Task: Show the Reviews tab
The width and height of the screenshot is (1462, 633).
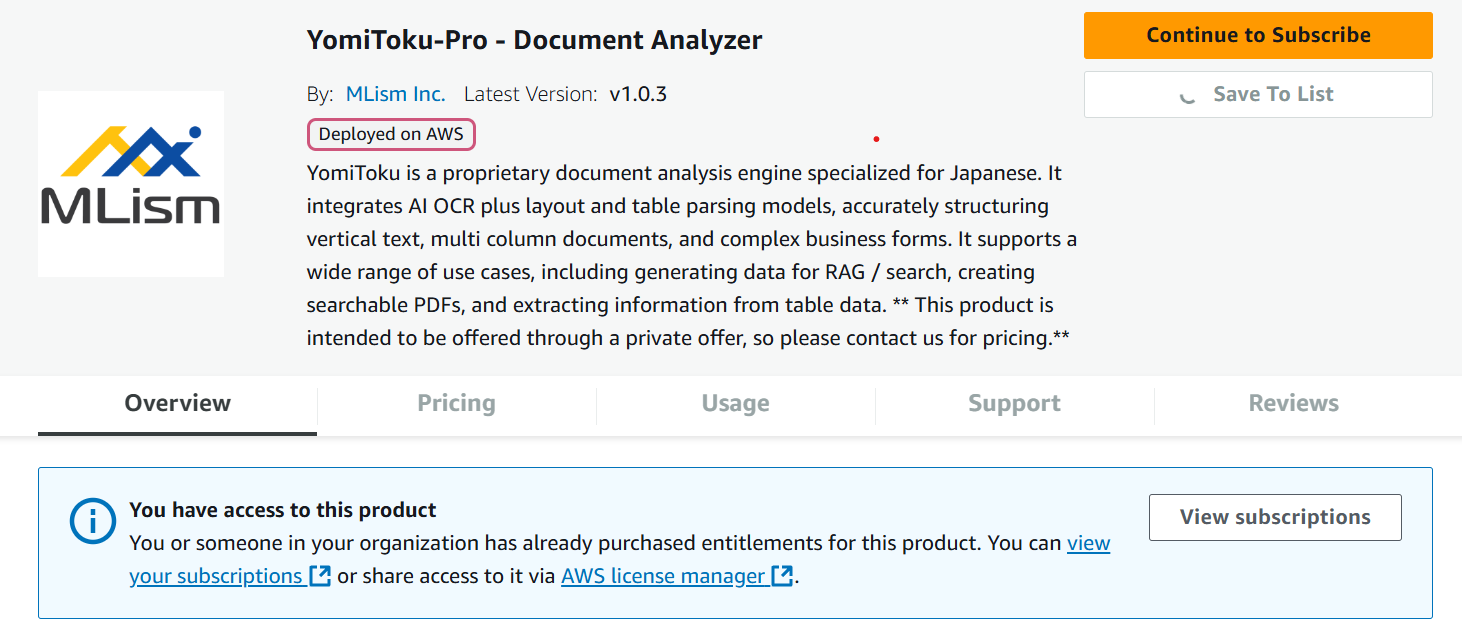Action: click(1293, 404)
